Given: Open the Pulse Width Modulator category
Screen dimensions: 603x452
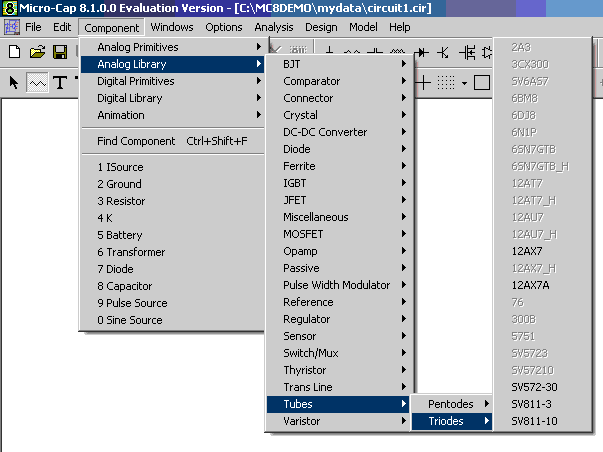Looking at the screenshot, I should pos(340,285).
